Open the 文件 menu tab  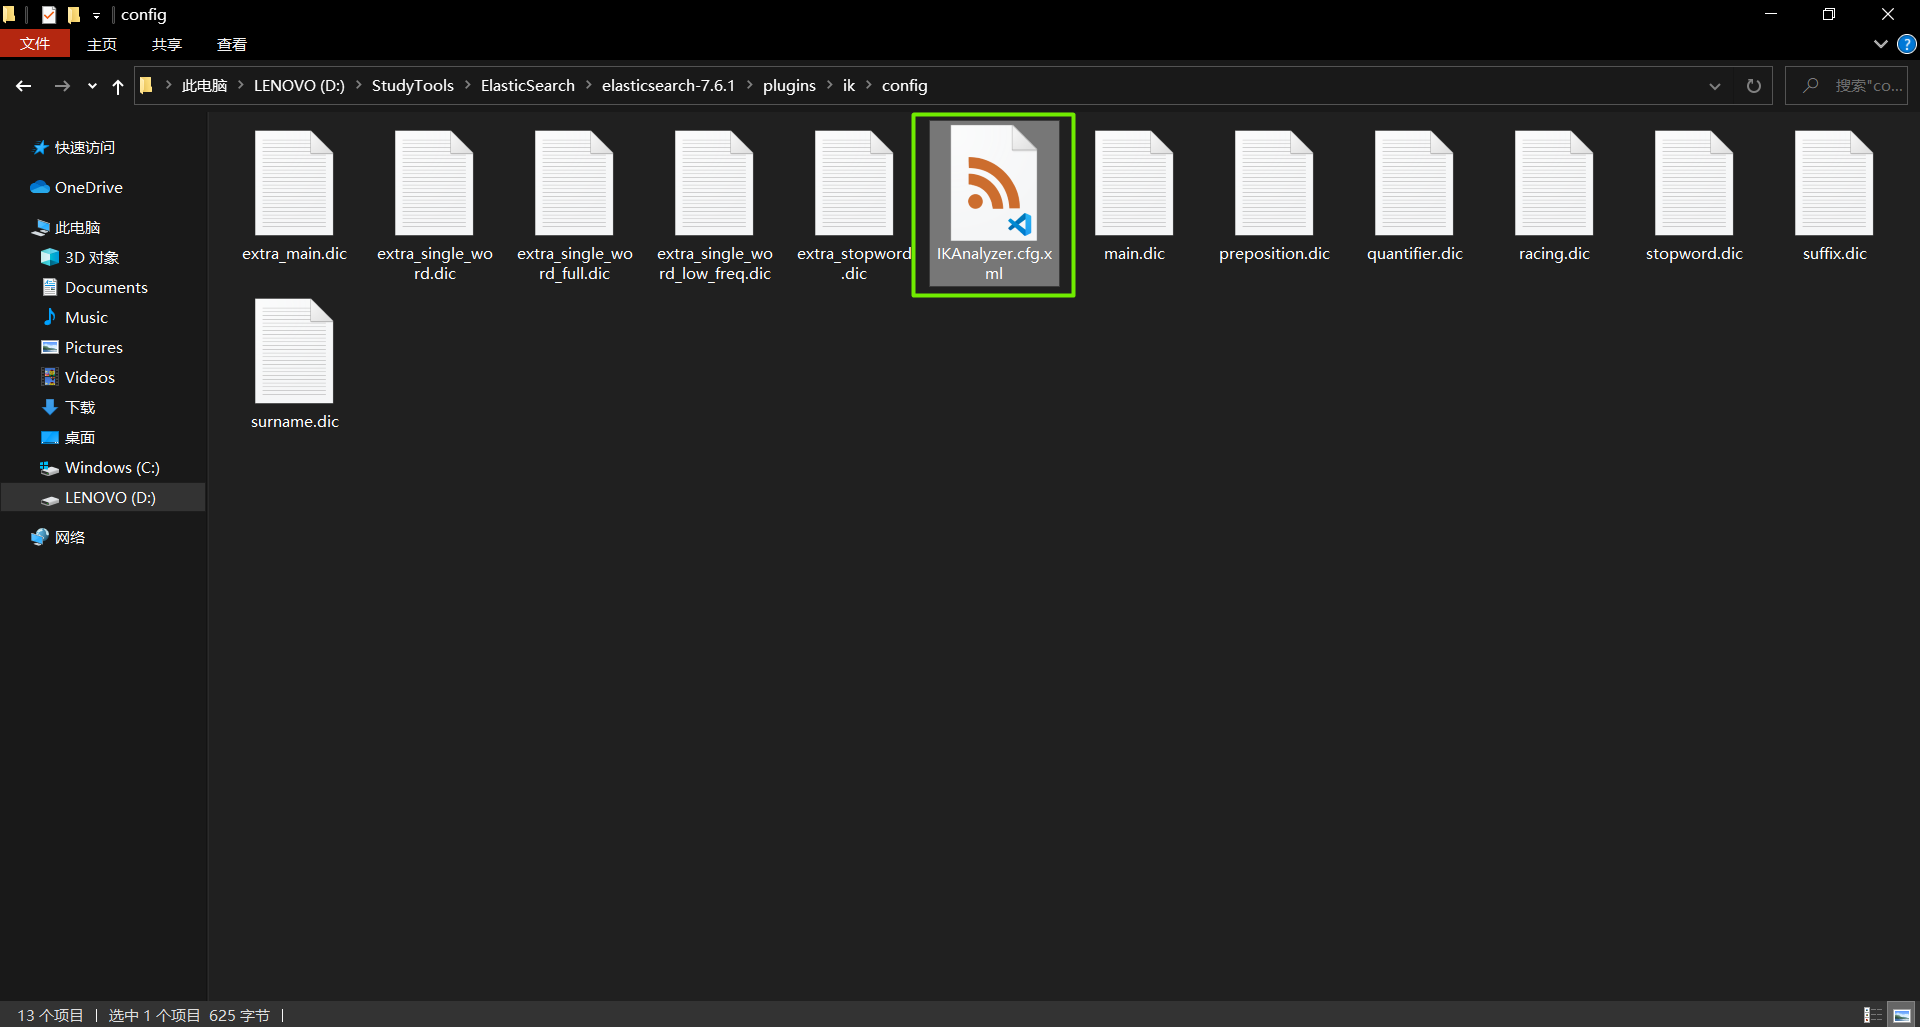tap(35, 44)
